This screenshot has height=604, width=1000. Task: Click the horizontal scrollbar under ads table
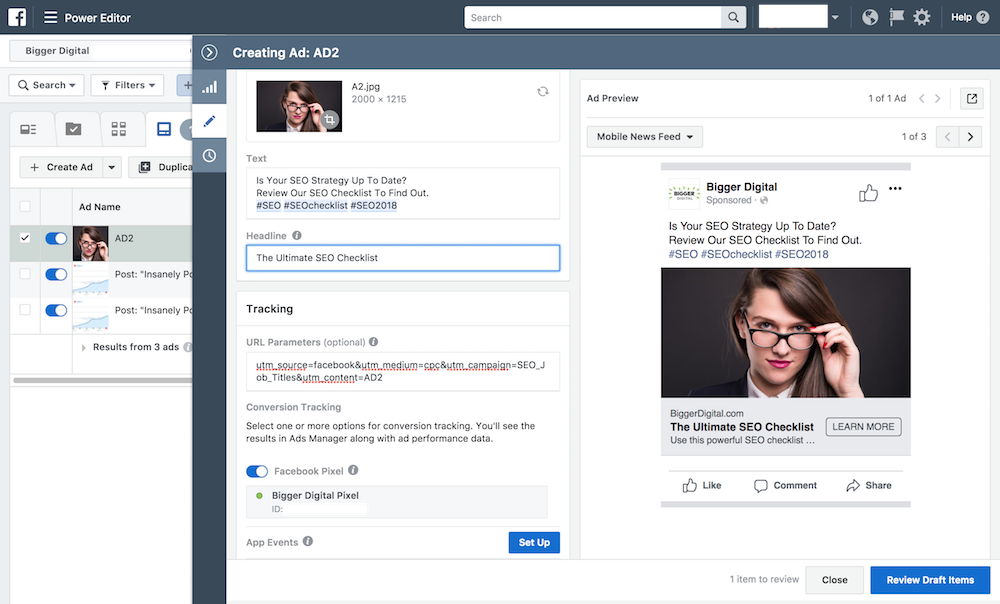(x=102, y=380)
